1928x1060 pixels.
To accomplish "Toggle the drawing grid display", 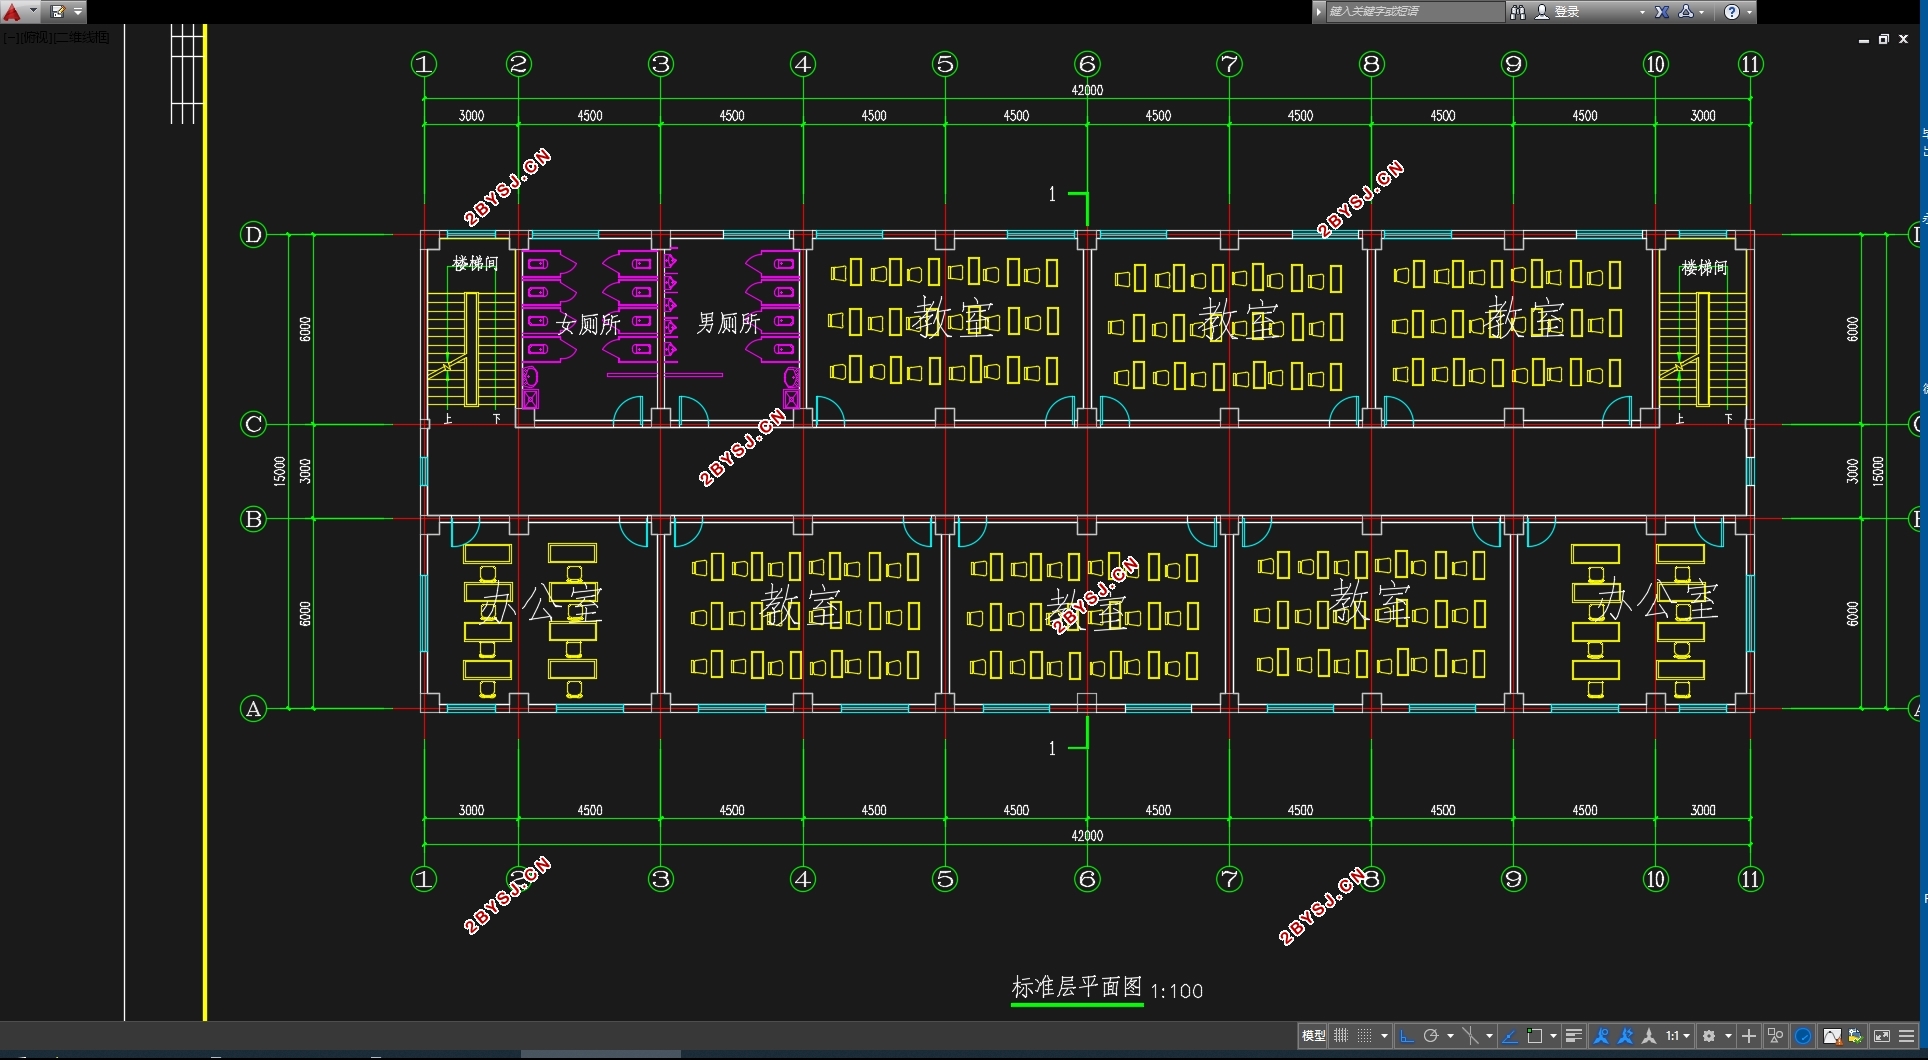I will pos(1341,1036).
